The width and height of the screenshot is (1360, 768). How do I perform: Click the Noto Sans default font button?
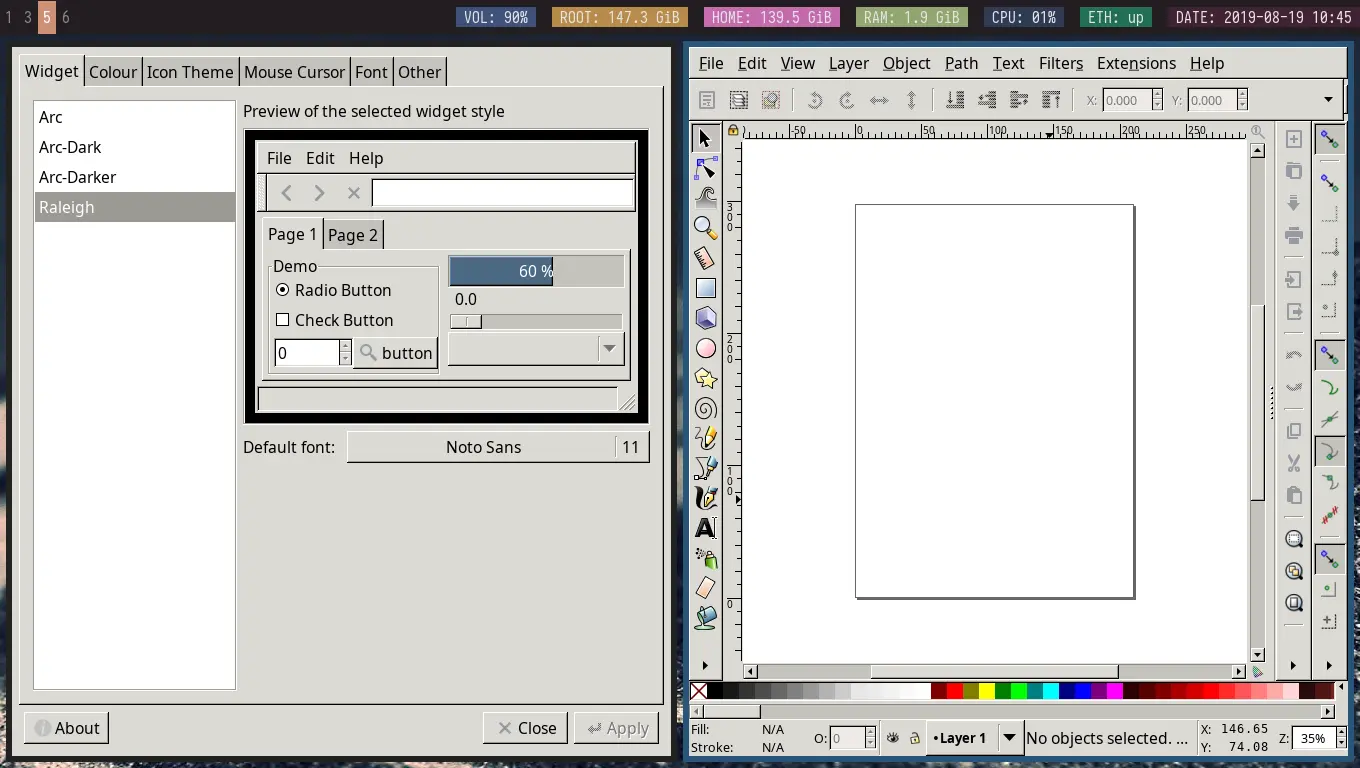tap(498, 447)
